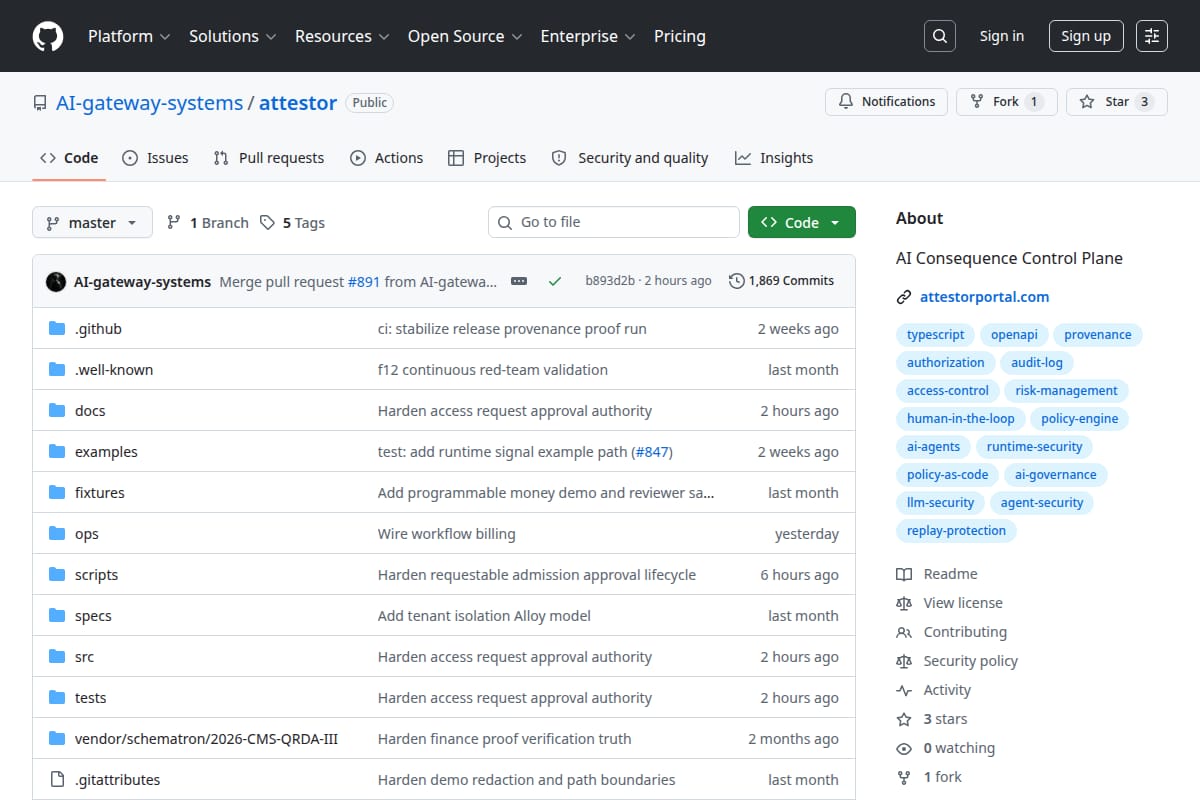Screen dimensions: 1200x800
Task: Open the green Code dropdown button
Action: (802, 222)
